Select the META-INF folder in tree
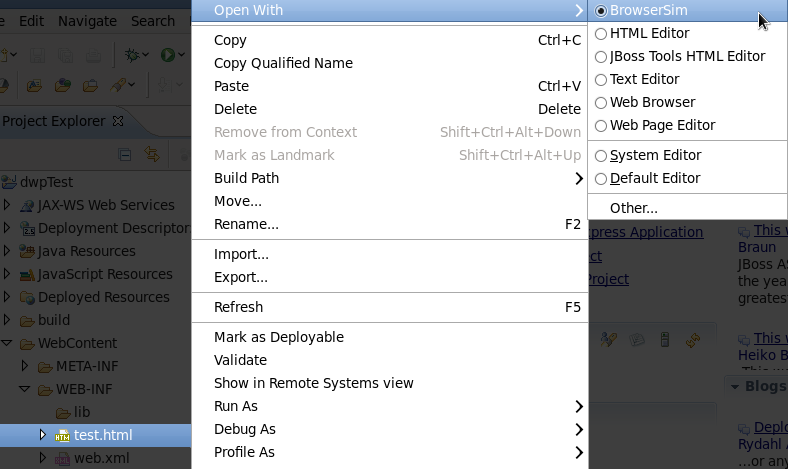788x469 pixels. pos(88,366)
